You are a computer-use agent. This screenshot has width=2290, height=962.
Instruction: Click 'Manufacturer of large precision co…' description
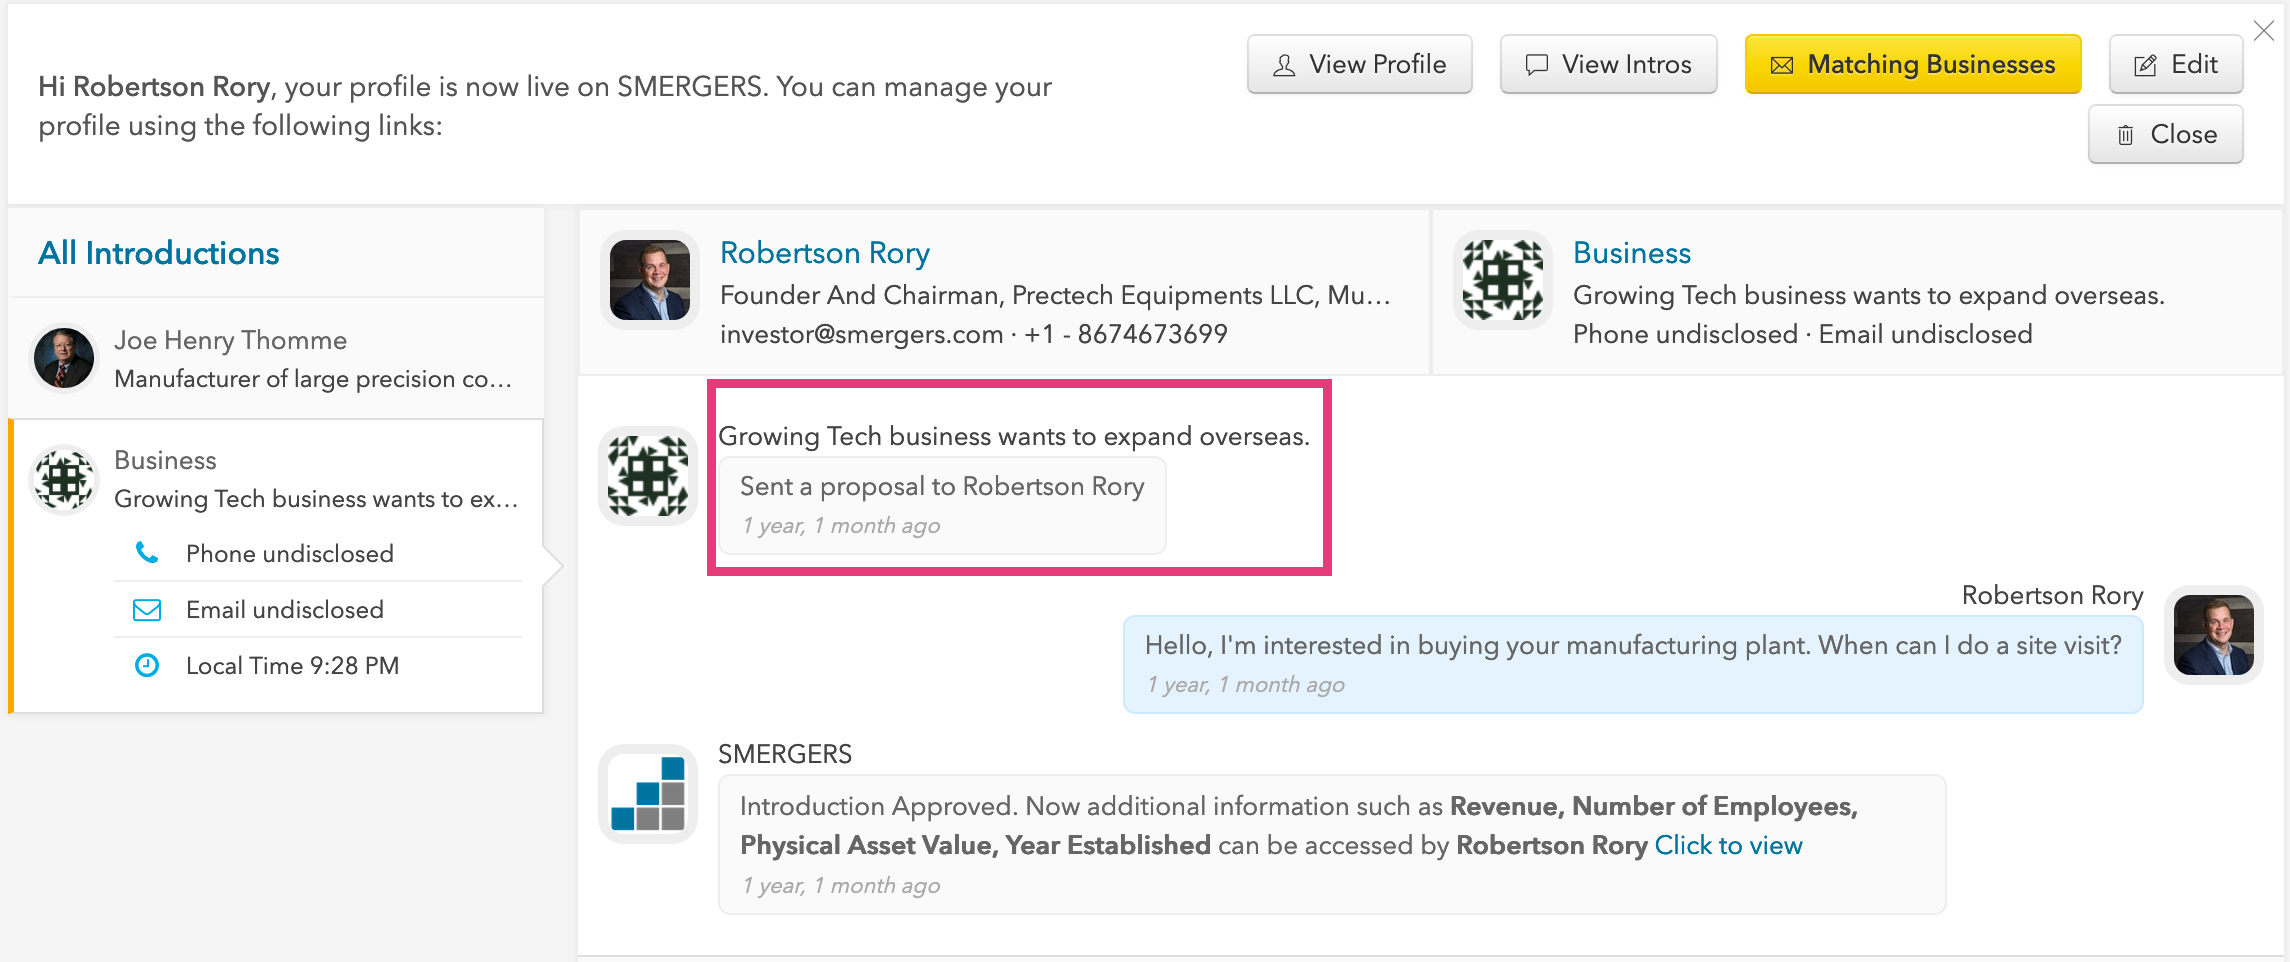click(313, 379)
